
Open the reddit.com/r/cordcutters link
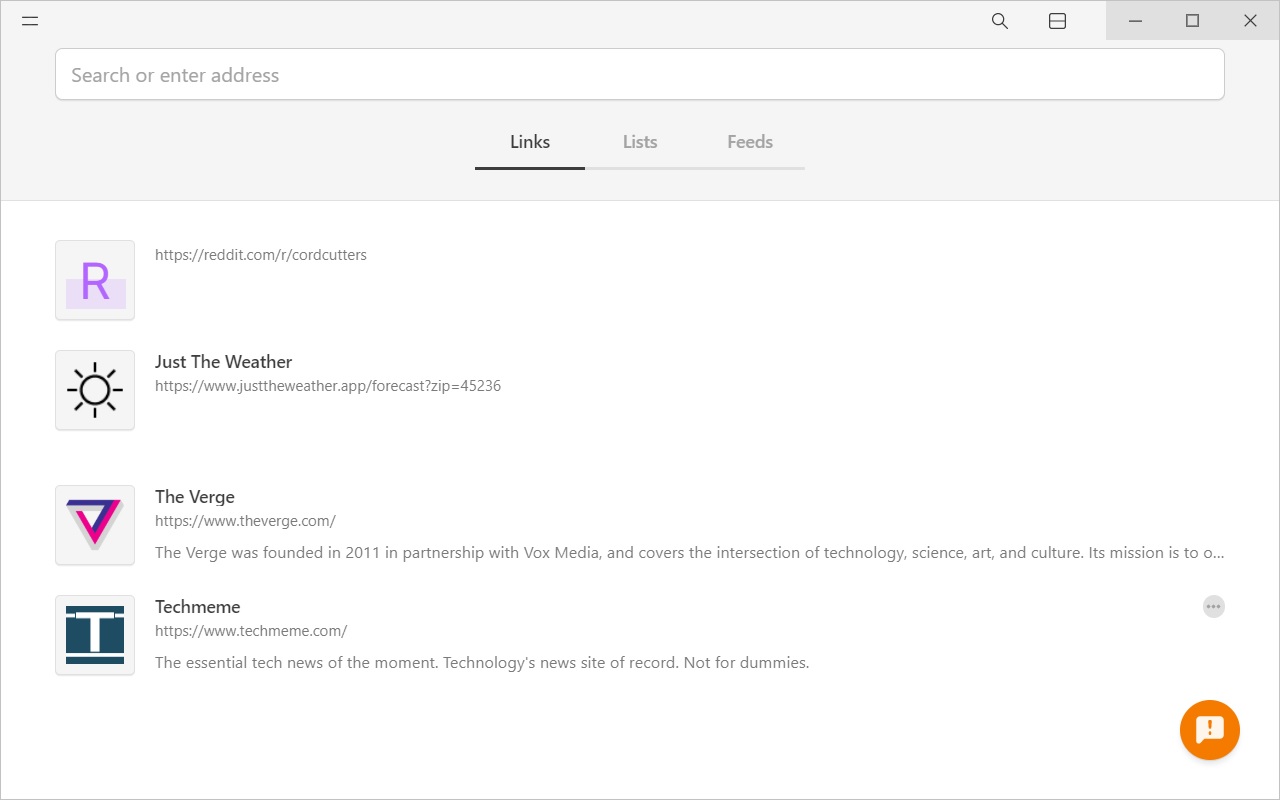tap(261, 255)
